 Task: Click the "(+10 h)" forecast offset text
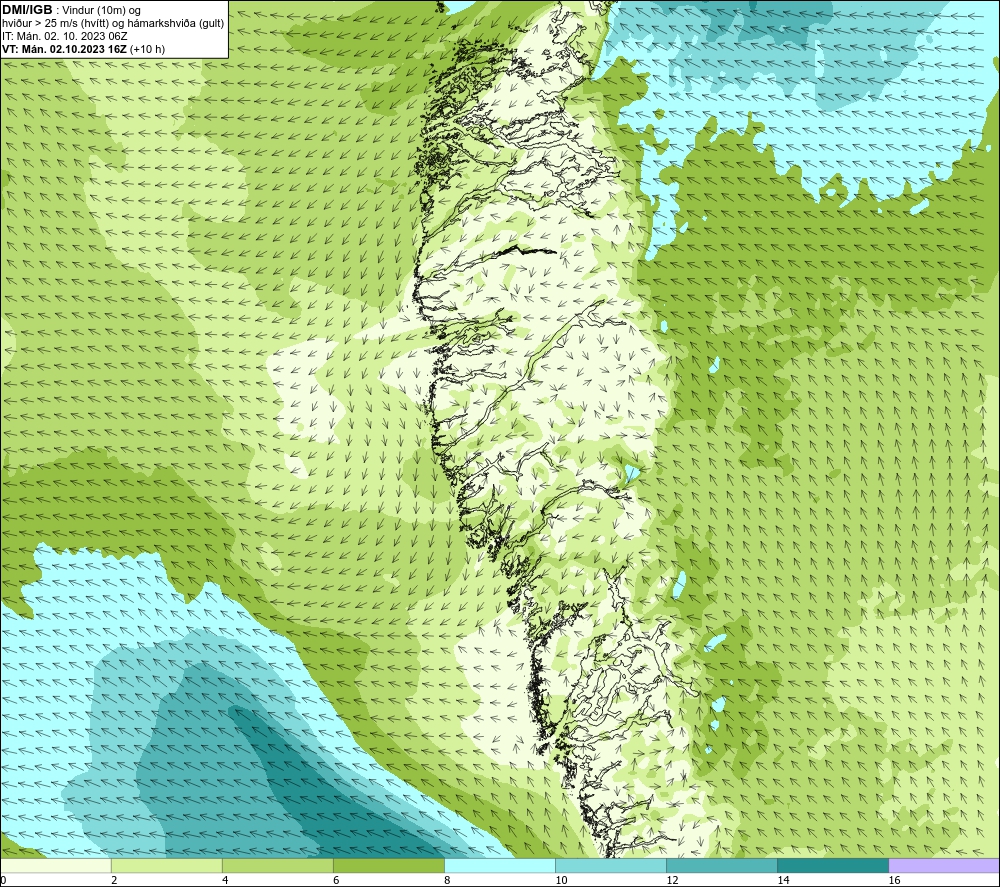click(147, 49)
